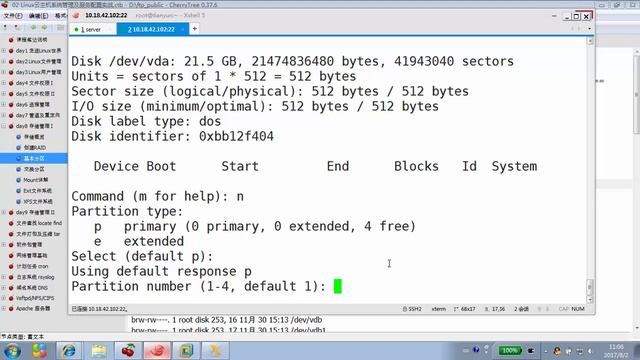Viewport: 640px width, 360px height.
Task: Click first CherryTree toolbar node icon
Action: click(x=5, y=27)
